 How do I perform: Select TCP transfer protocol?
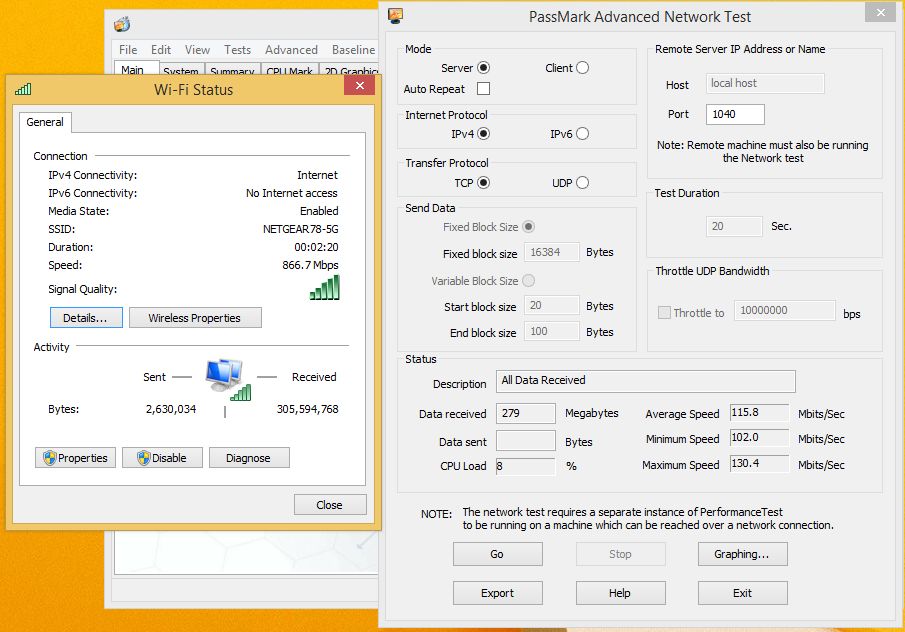click(484, 183)
